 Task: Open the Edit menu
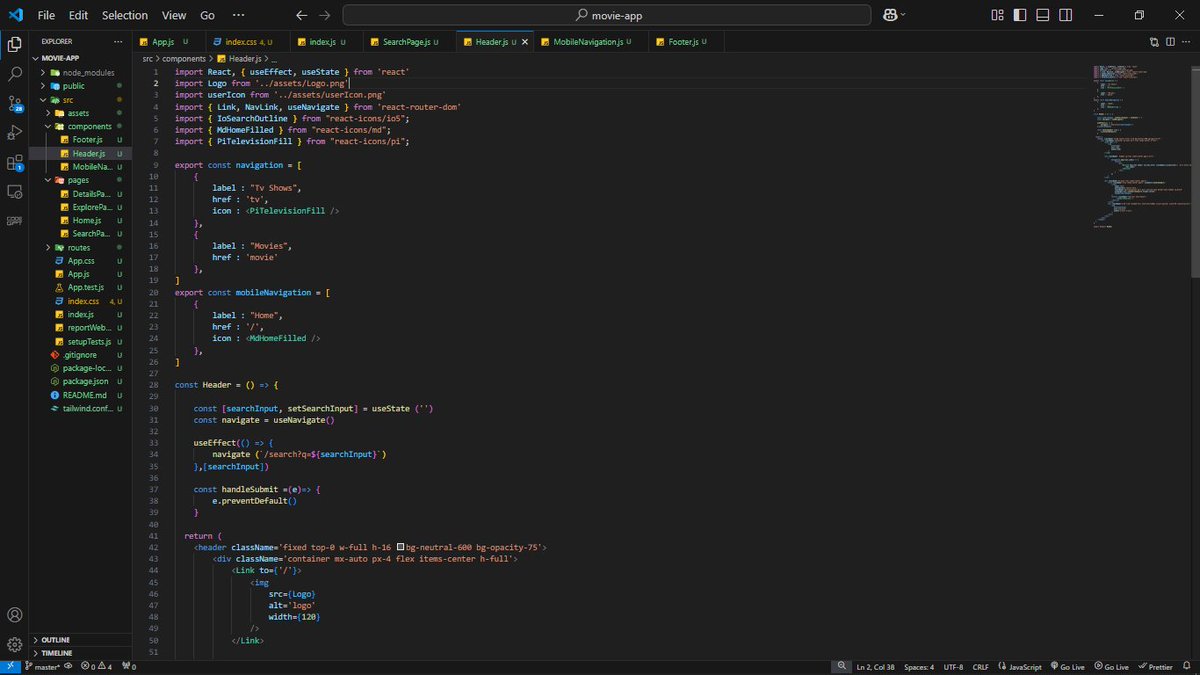(78, 15)
